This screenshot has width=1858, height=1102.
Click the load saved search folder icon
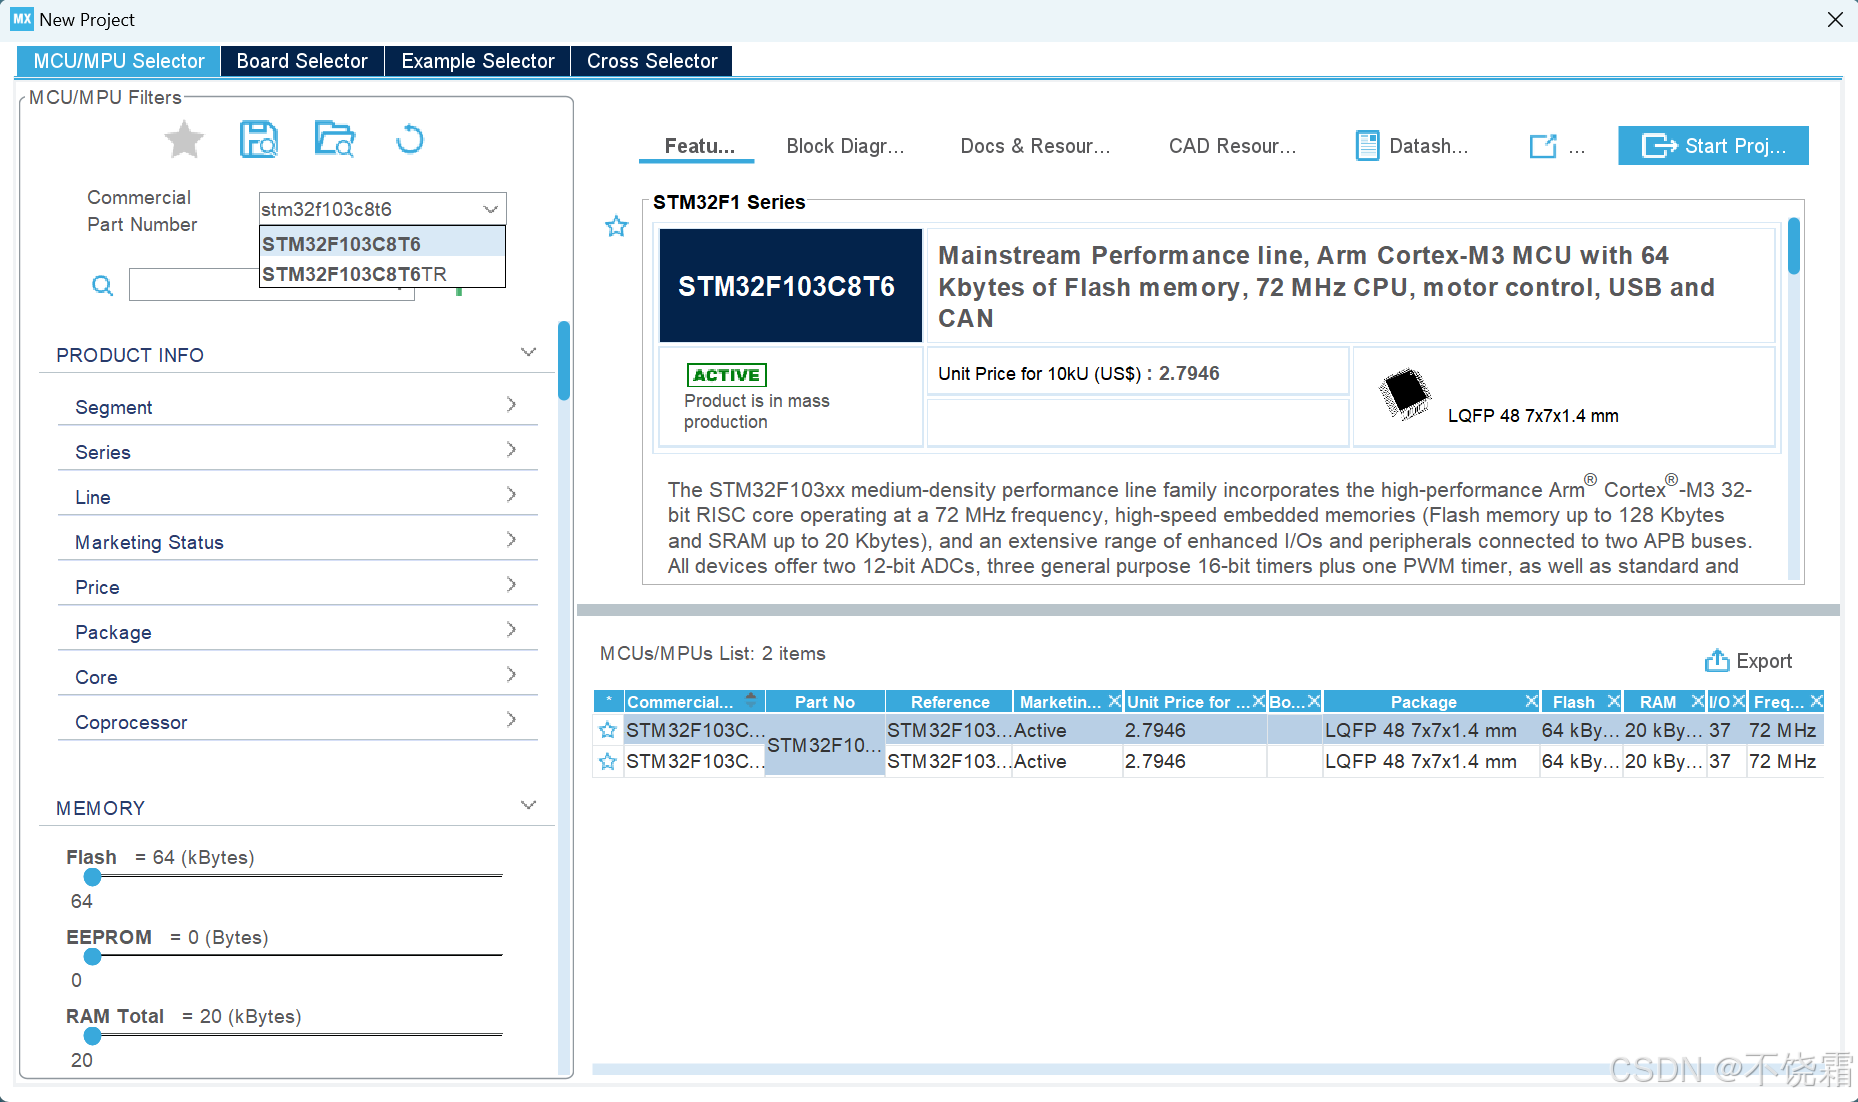(334, 140)
